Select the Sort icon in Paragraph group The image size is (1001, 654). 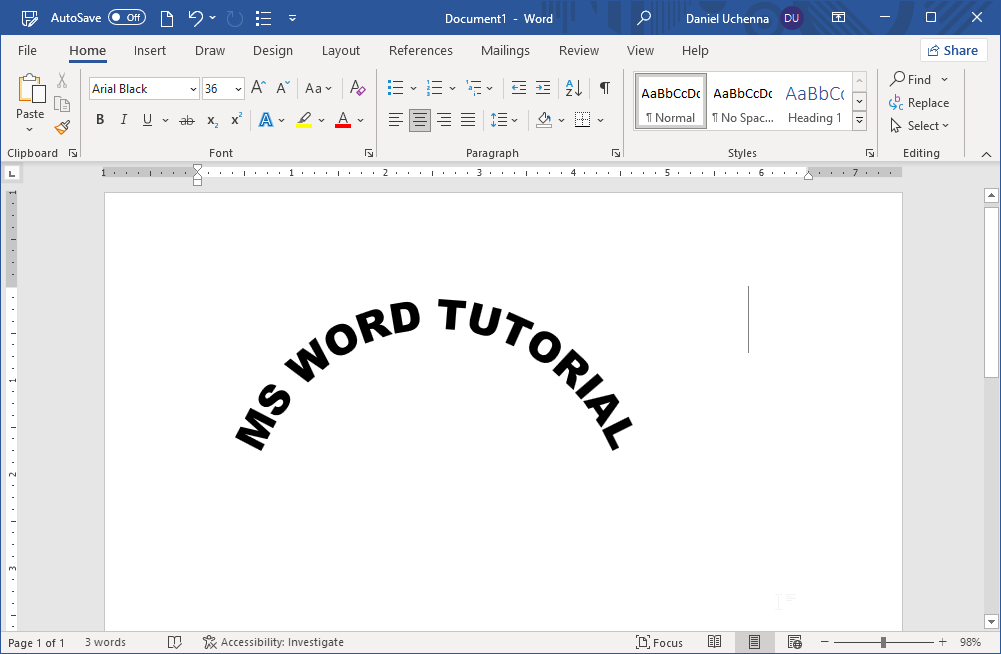pos(571,88)
